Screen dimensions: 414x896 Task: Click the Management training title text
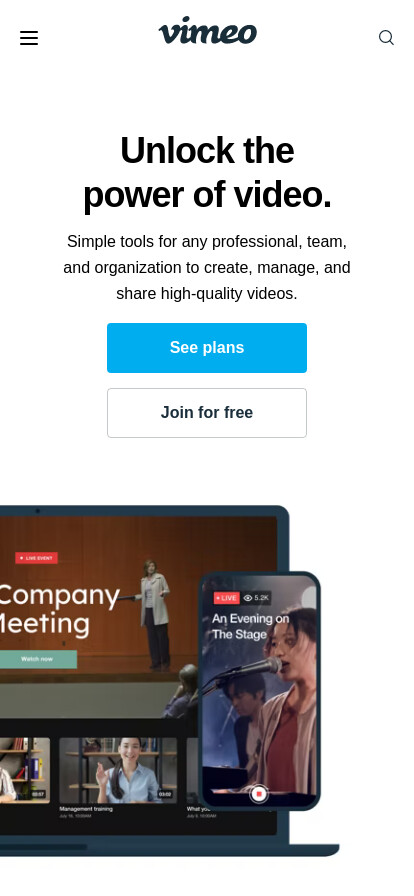pyautogui.click(x=86, y=809)
